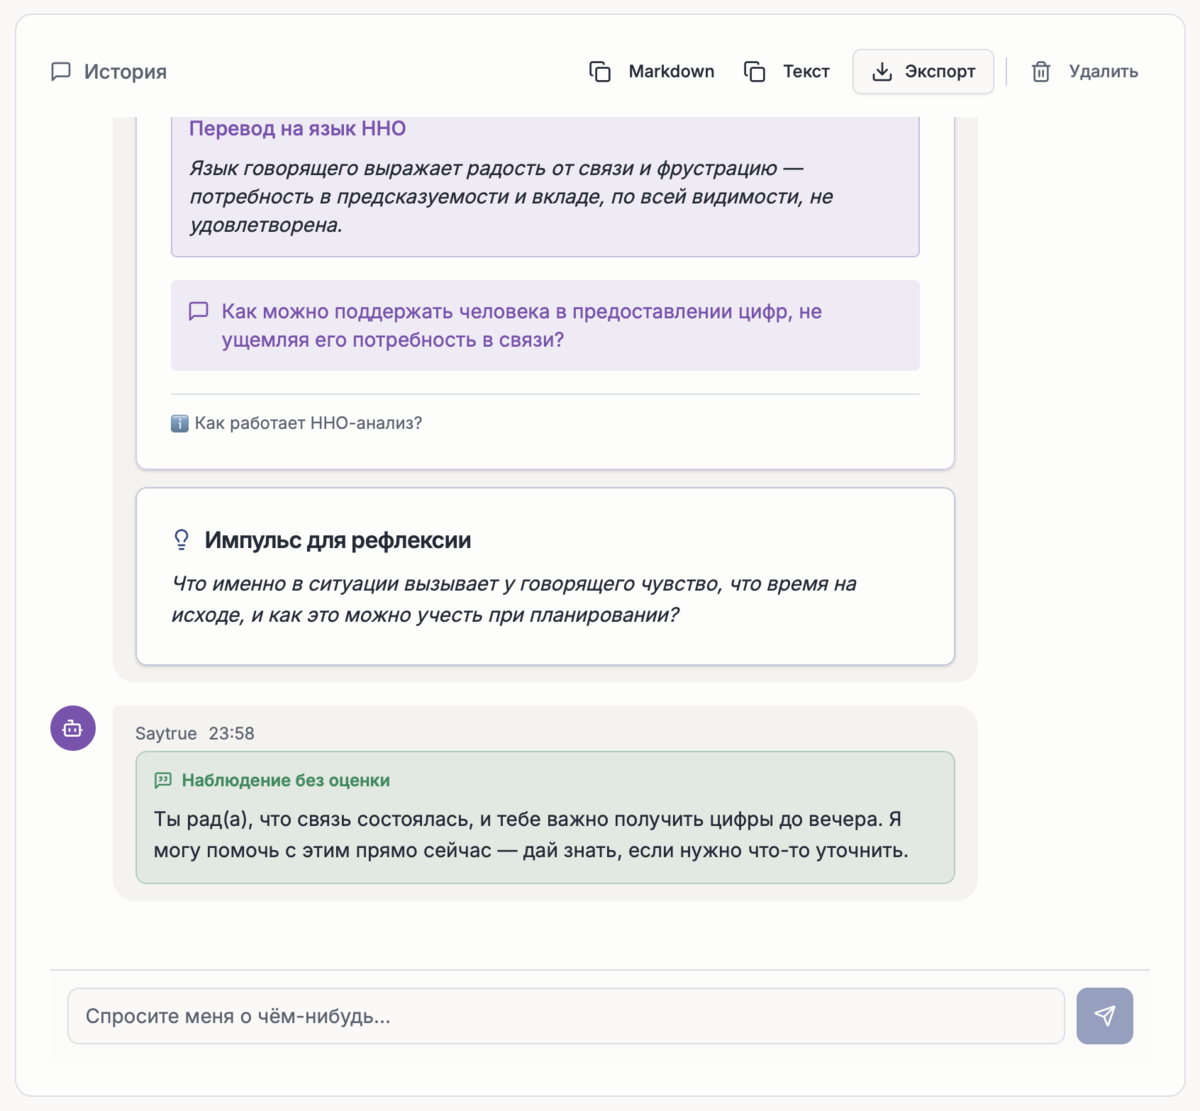Click the translation text Язык говорящего выражает
This screenshot has width=1200, height=1111.
click(511, 197)
